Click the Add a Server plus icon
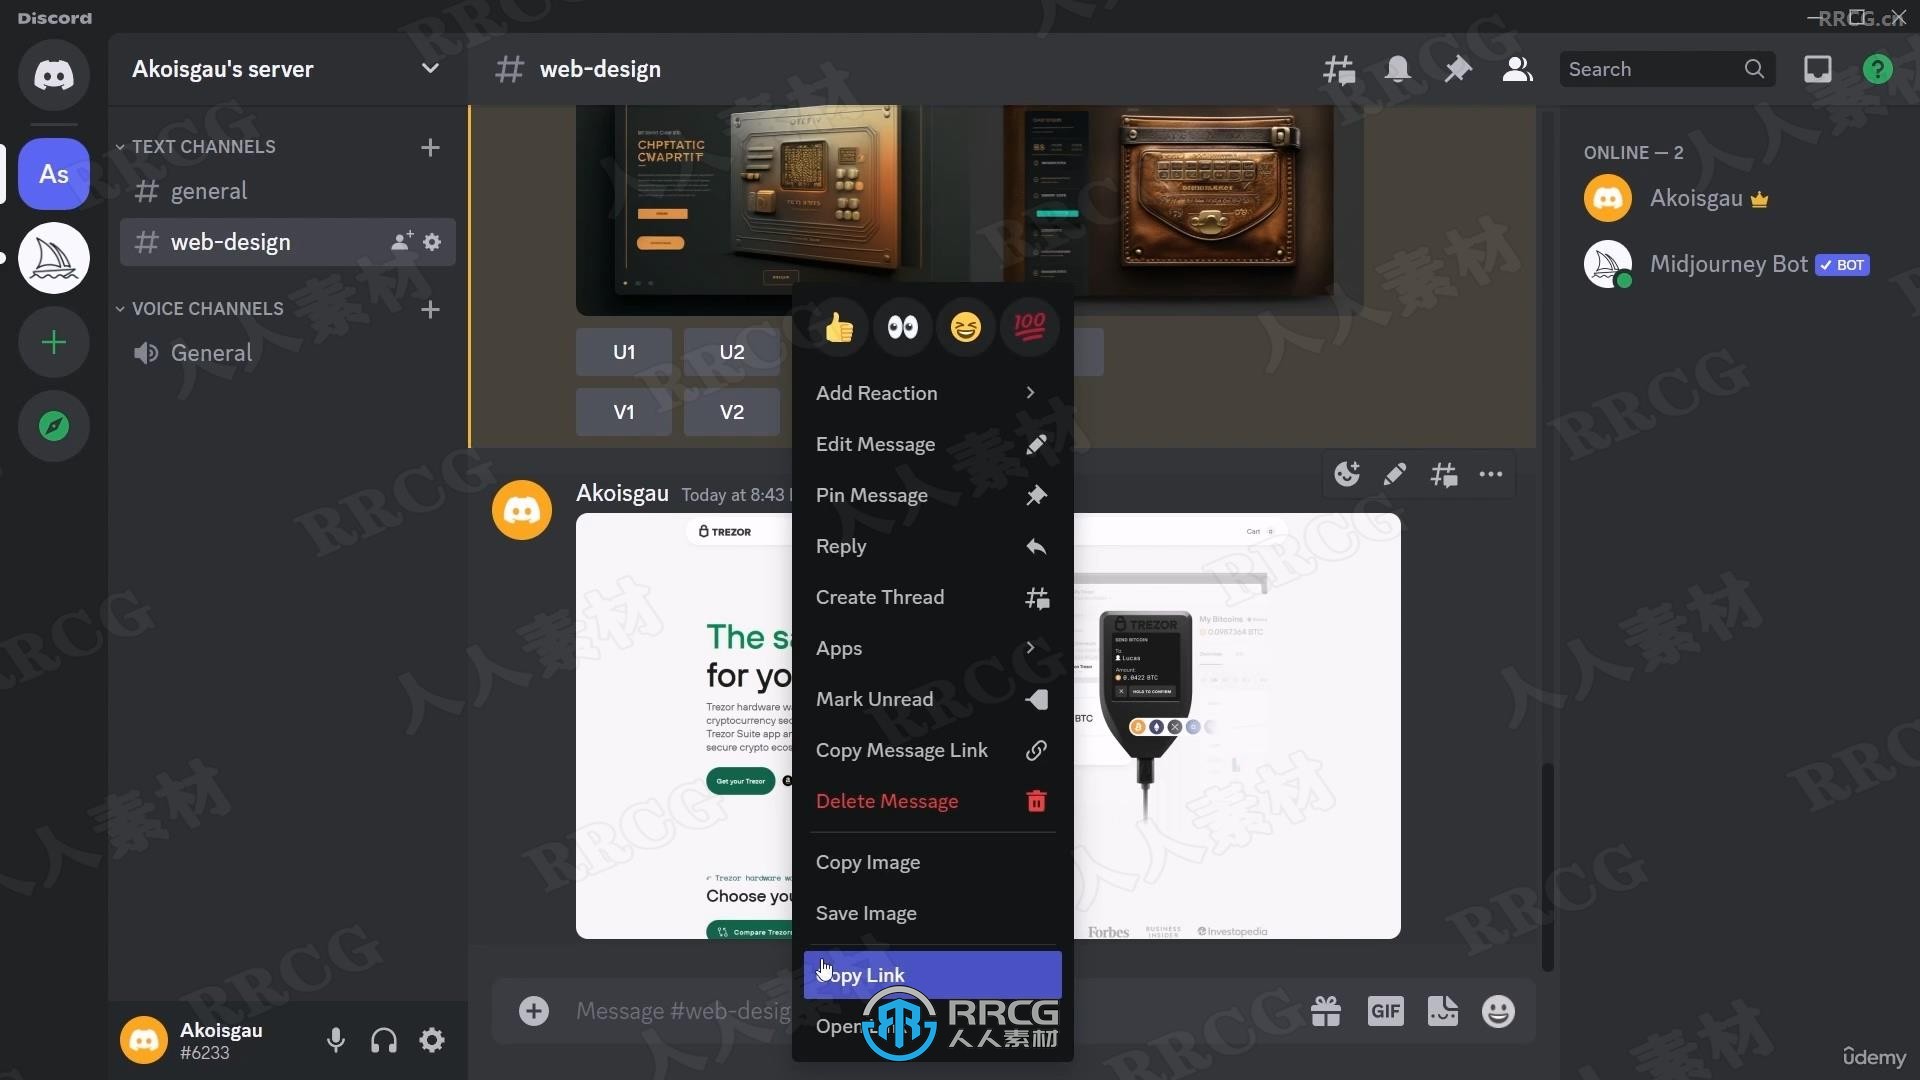This screenshot has height=1080, width=1920. click(x=54, y=343)
